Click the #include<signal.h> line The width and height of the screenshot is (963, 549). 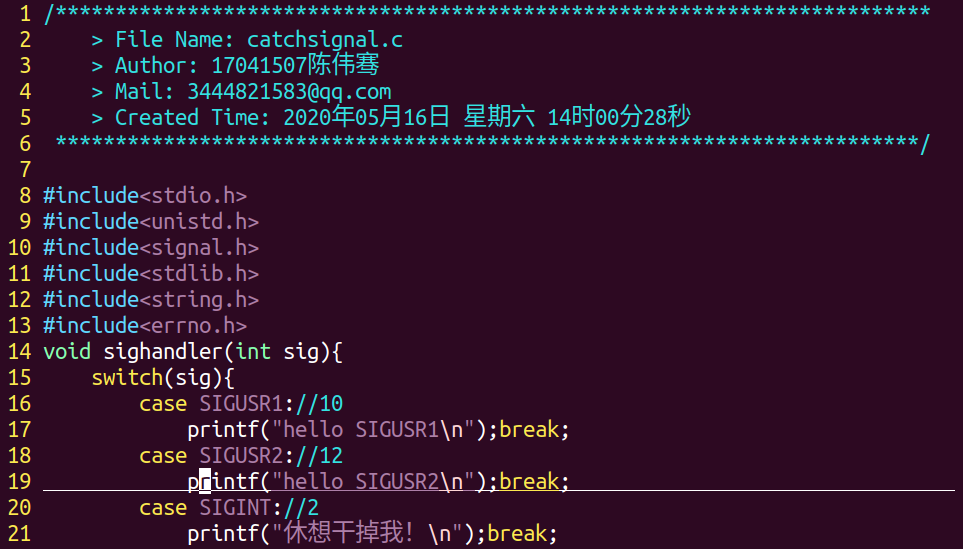coord(151,248)
